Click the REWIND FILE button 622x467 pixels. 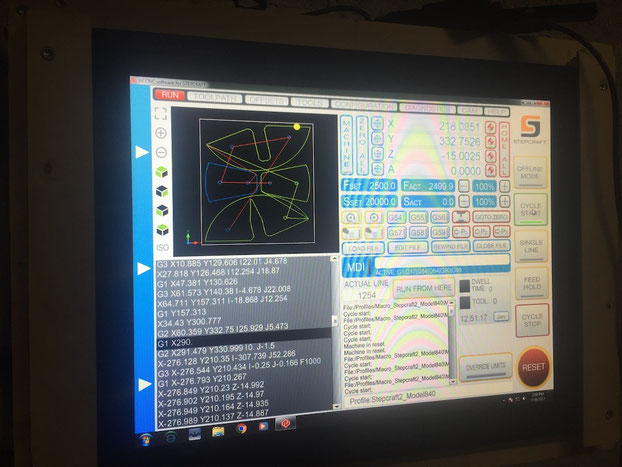[450, 246]
